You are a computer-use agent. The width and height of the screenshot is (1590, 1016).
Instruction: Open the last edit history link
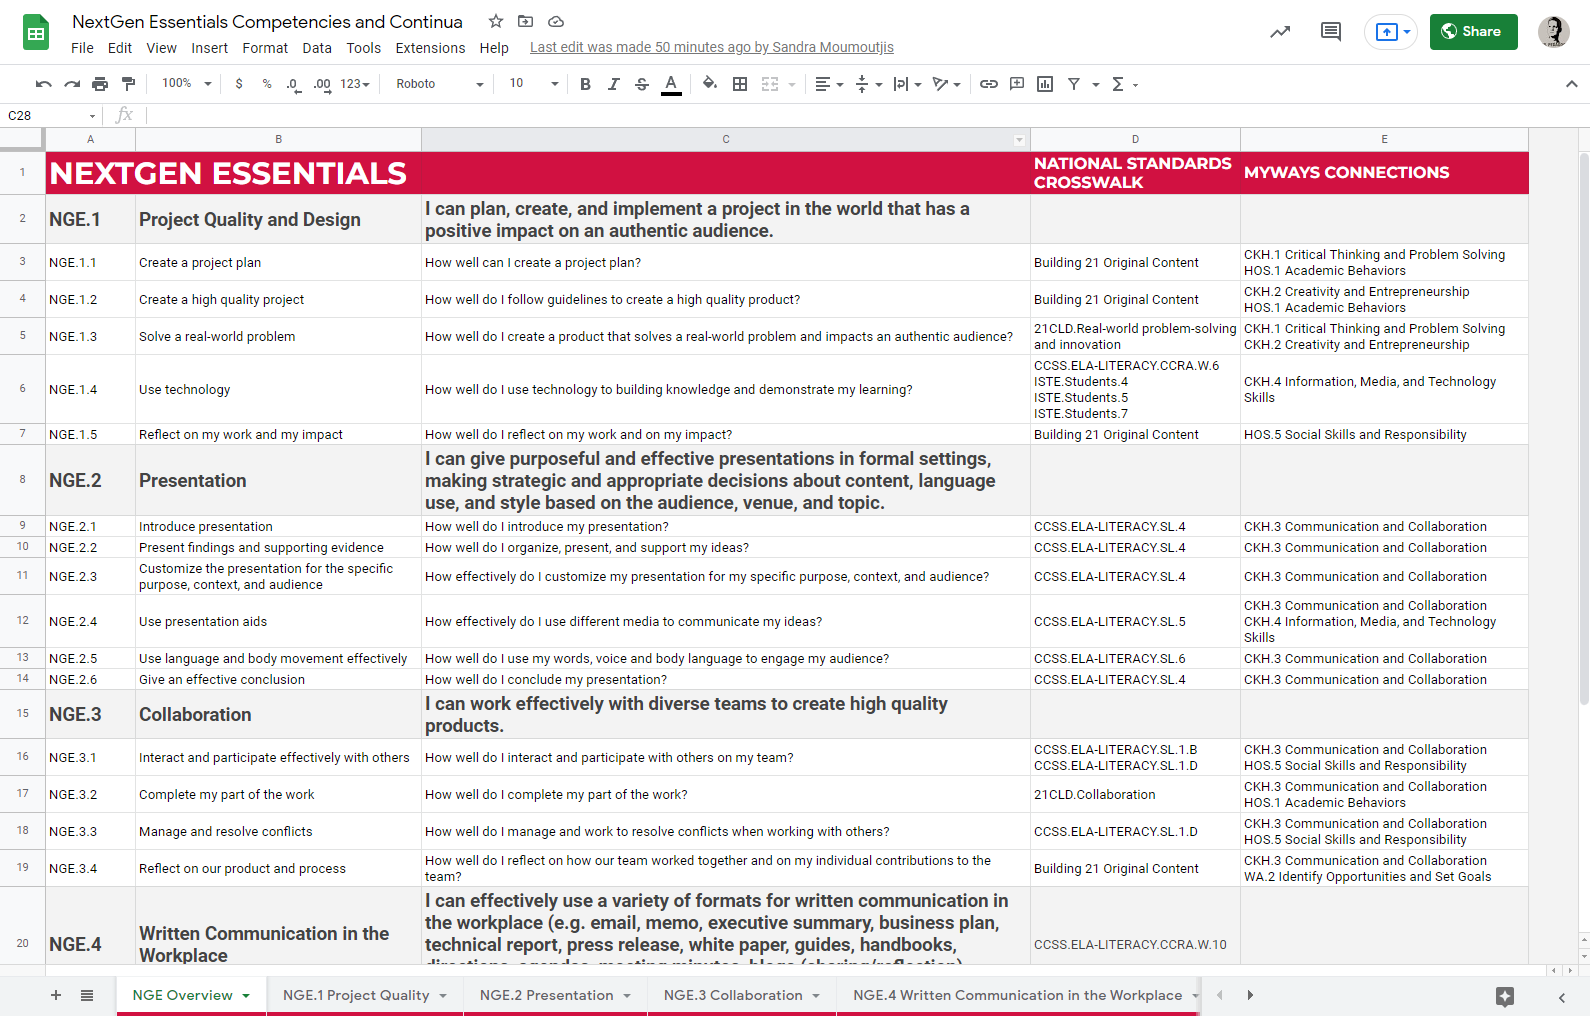tap(711, 47)
